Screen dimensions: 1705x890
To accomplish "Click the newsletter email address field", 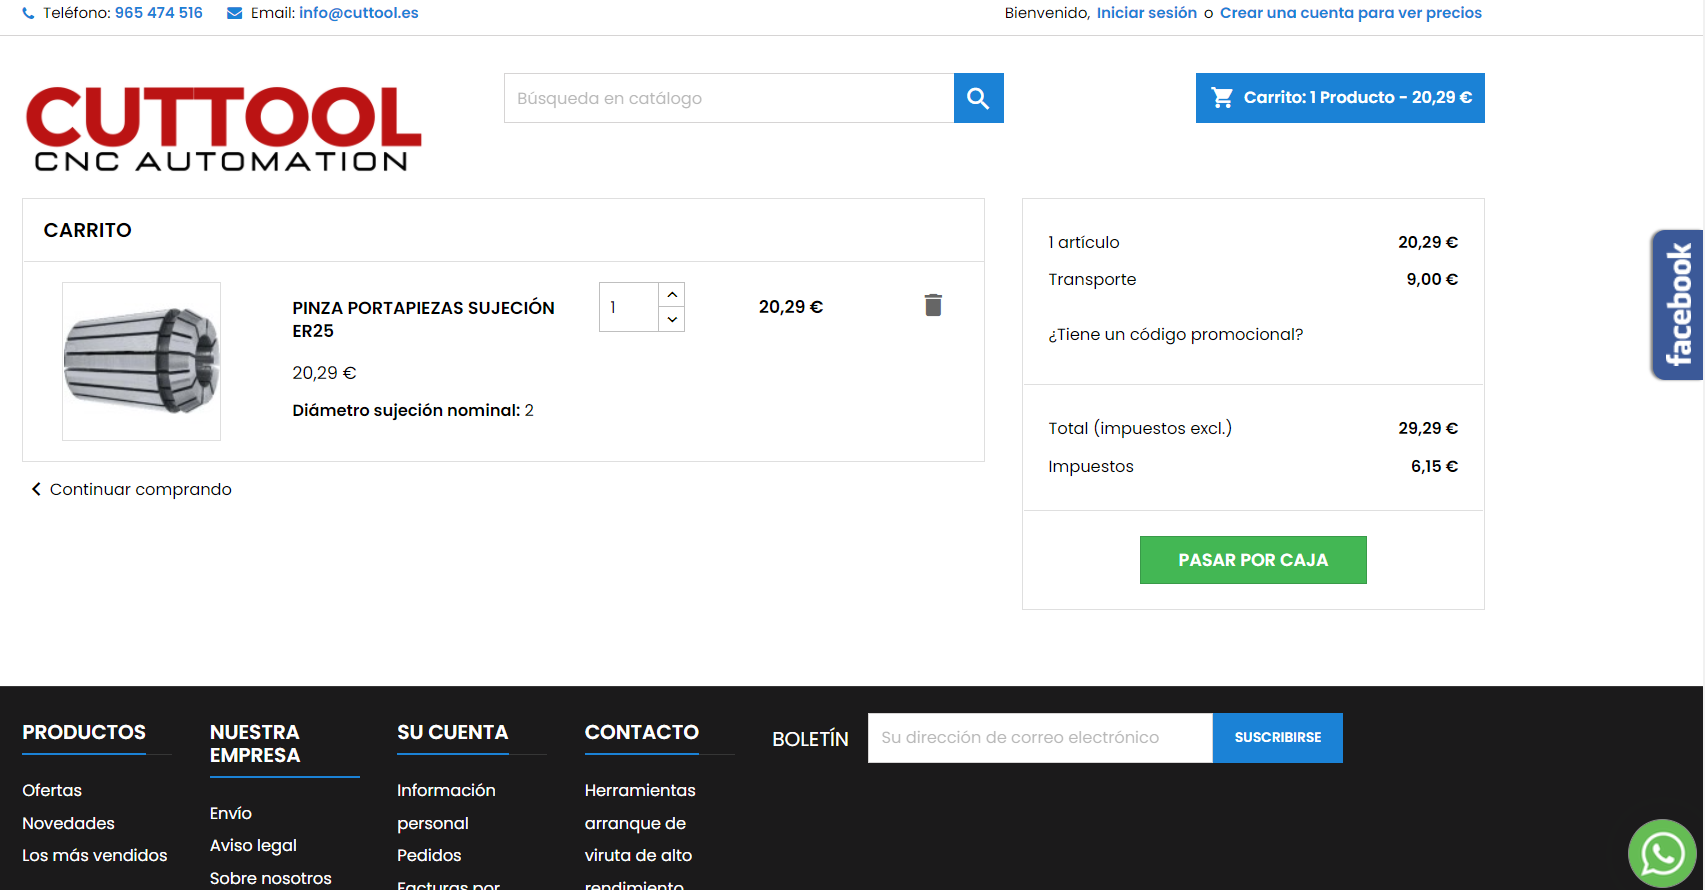I will click(x=1040, y=738).
